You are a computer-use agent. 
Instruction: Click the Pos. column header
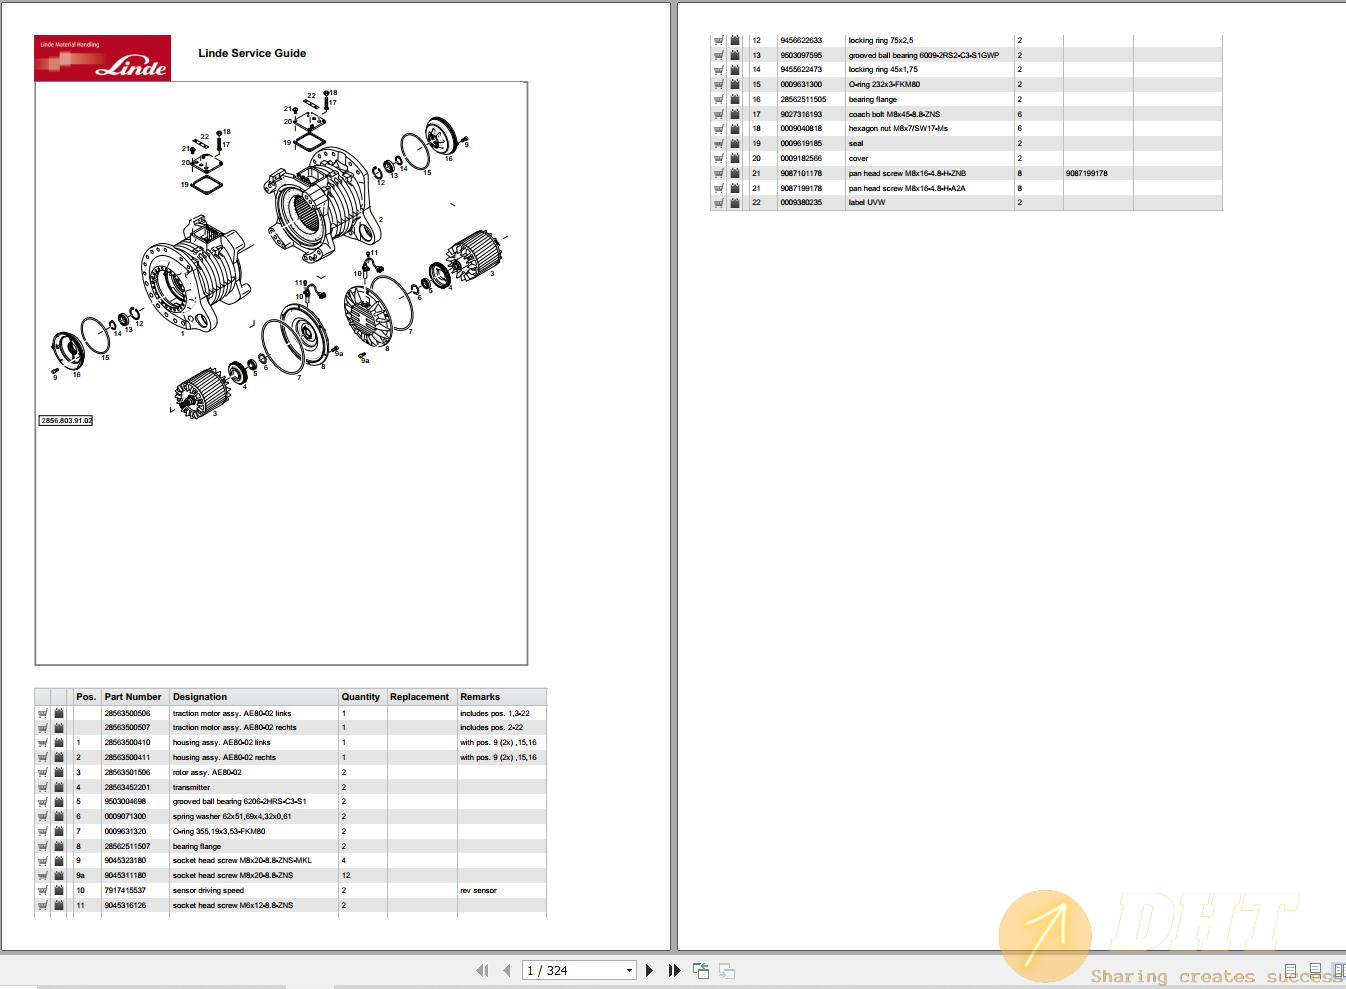coord(86,697)
